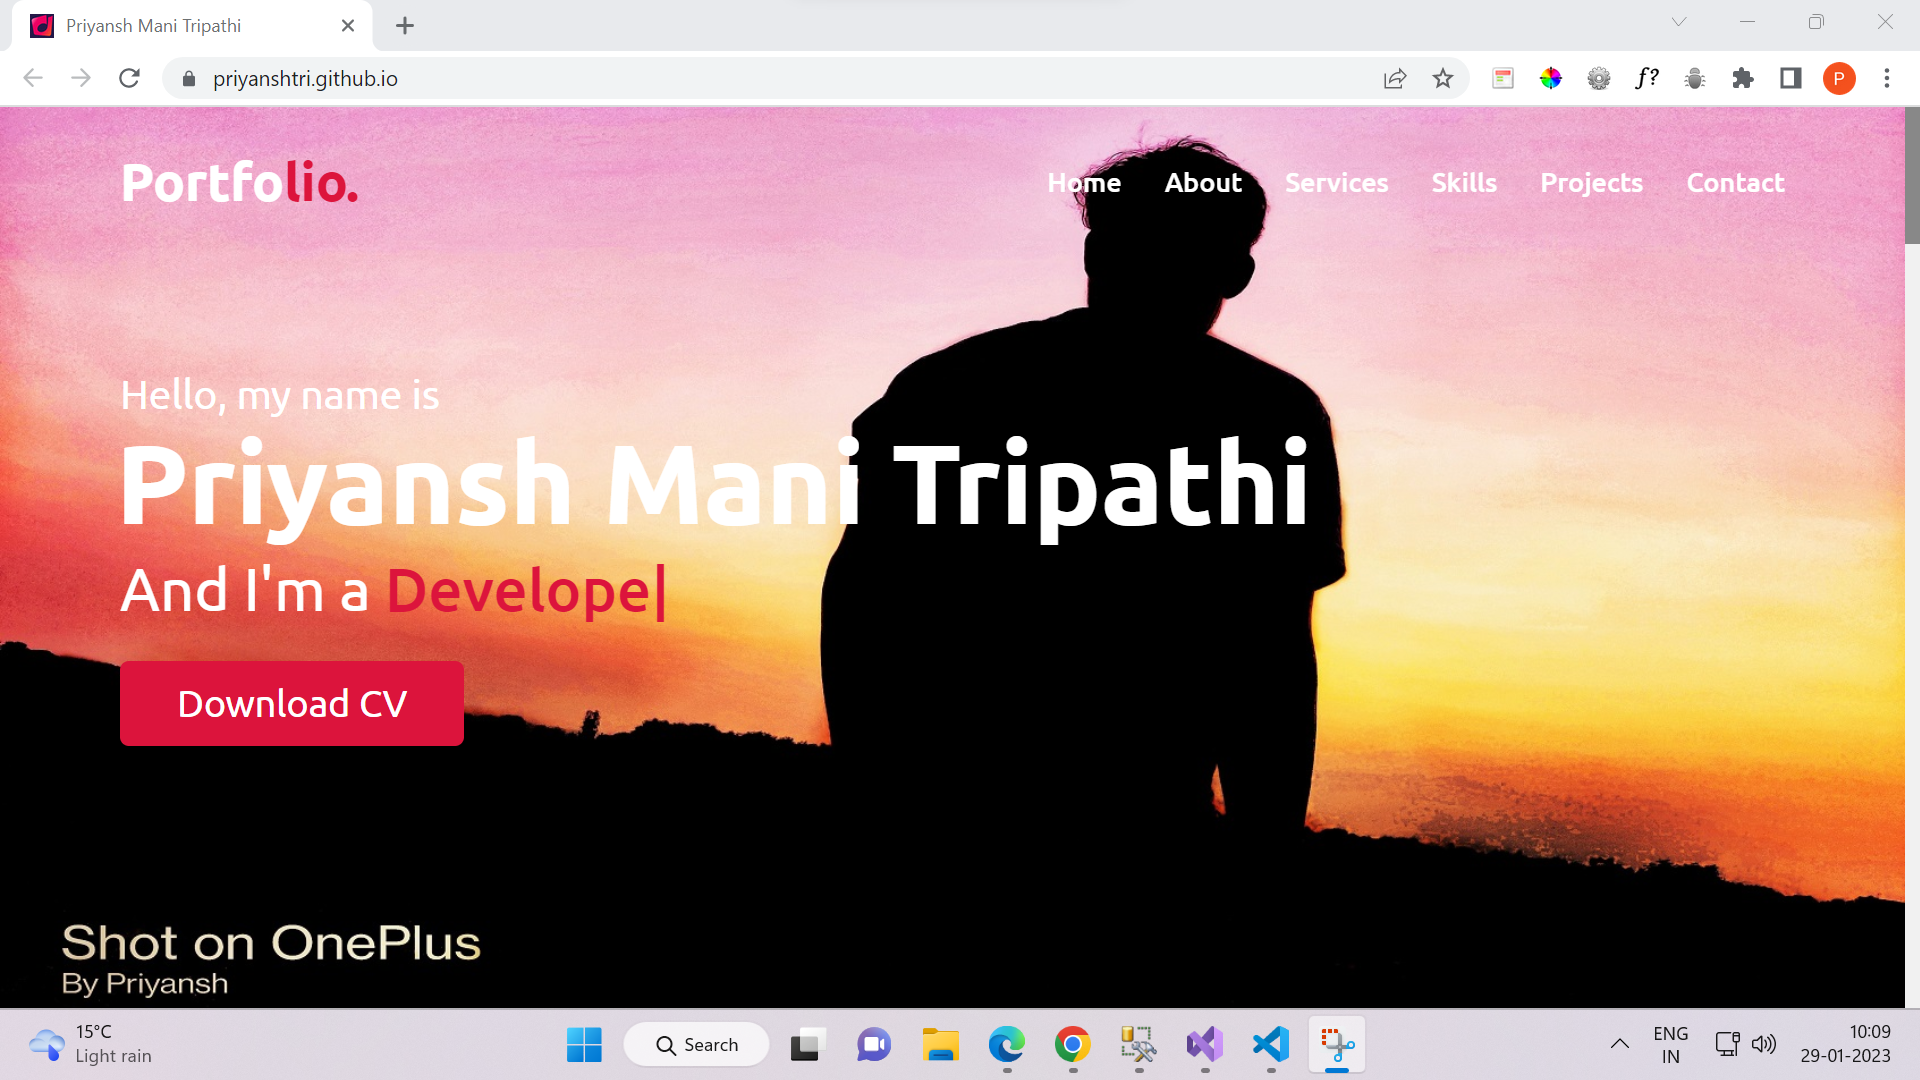The image size is (1920, 1080).
Task: Open the color picker wheel extension
Action: 1551,78
